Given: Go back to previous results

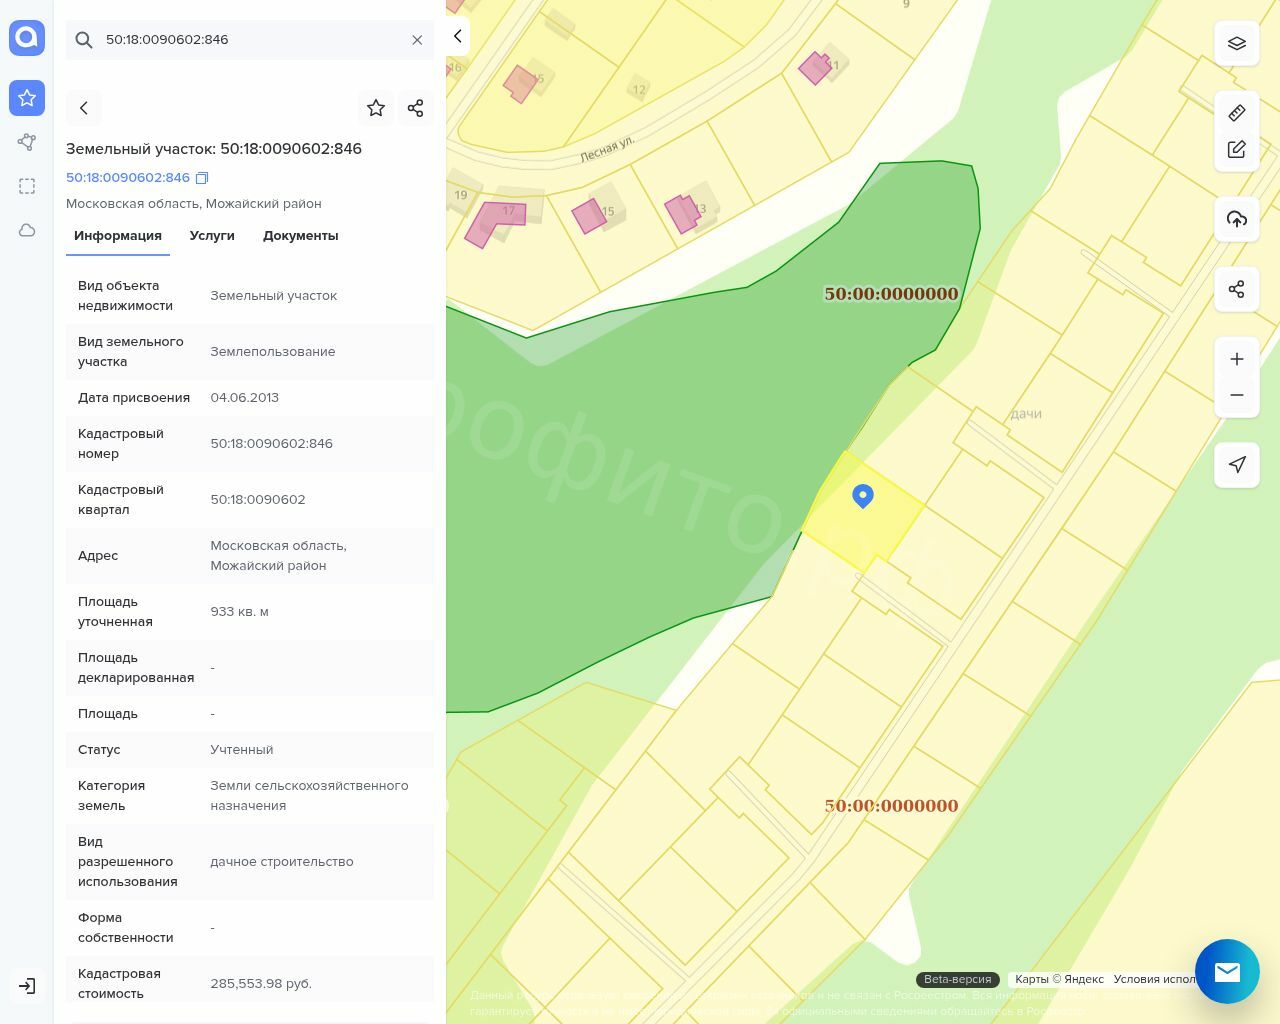Looking at the screenshot, I should pos(84,108).
